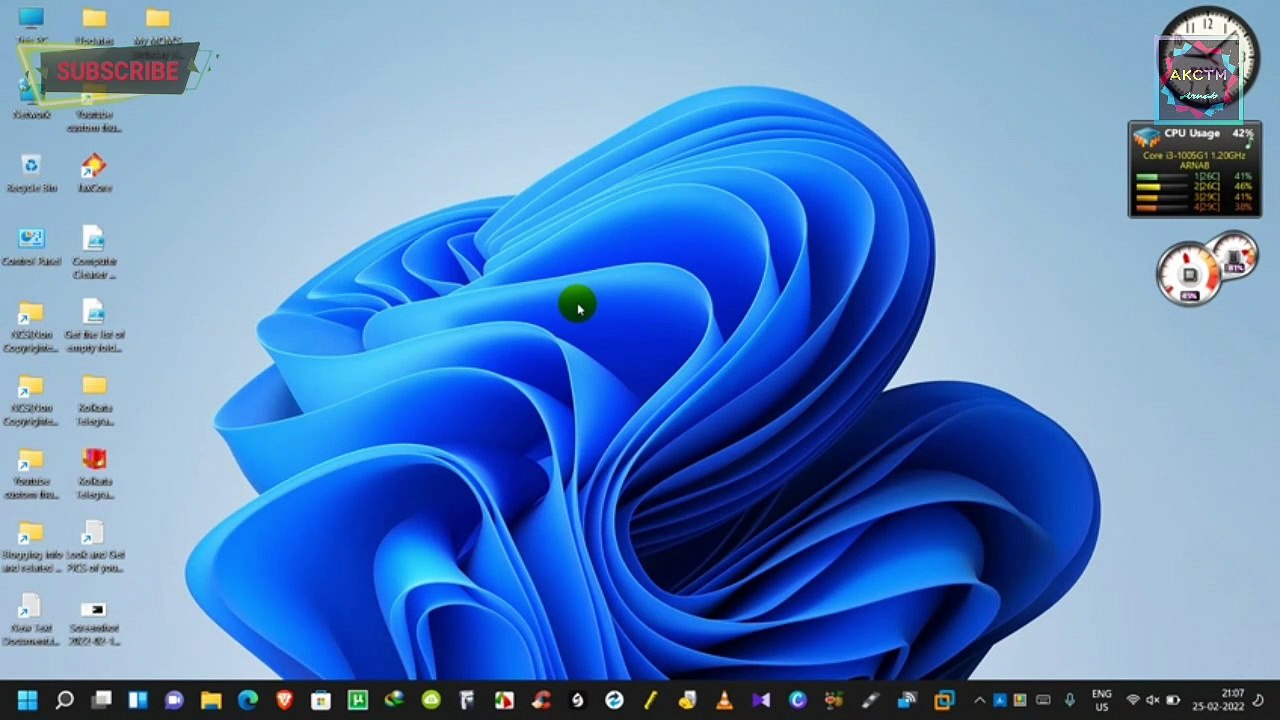Open the date and time calendar flyout
The height and width of the screenshot is (720, 1280).
[x=1232, y=700]
